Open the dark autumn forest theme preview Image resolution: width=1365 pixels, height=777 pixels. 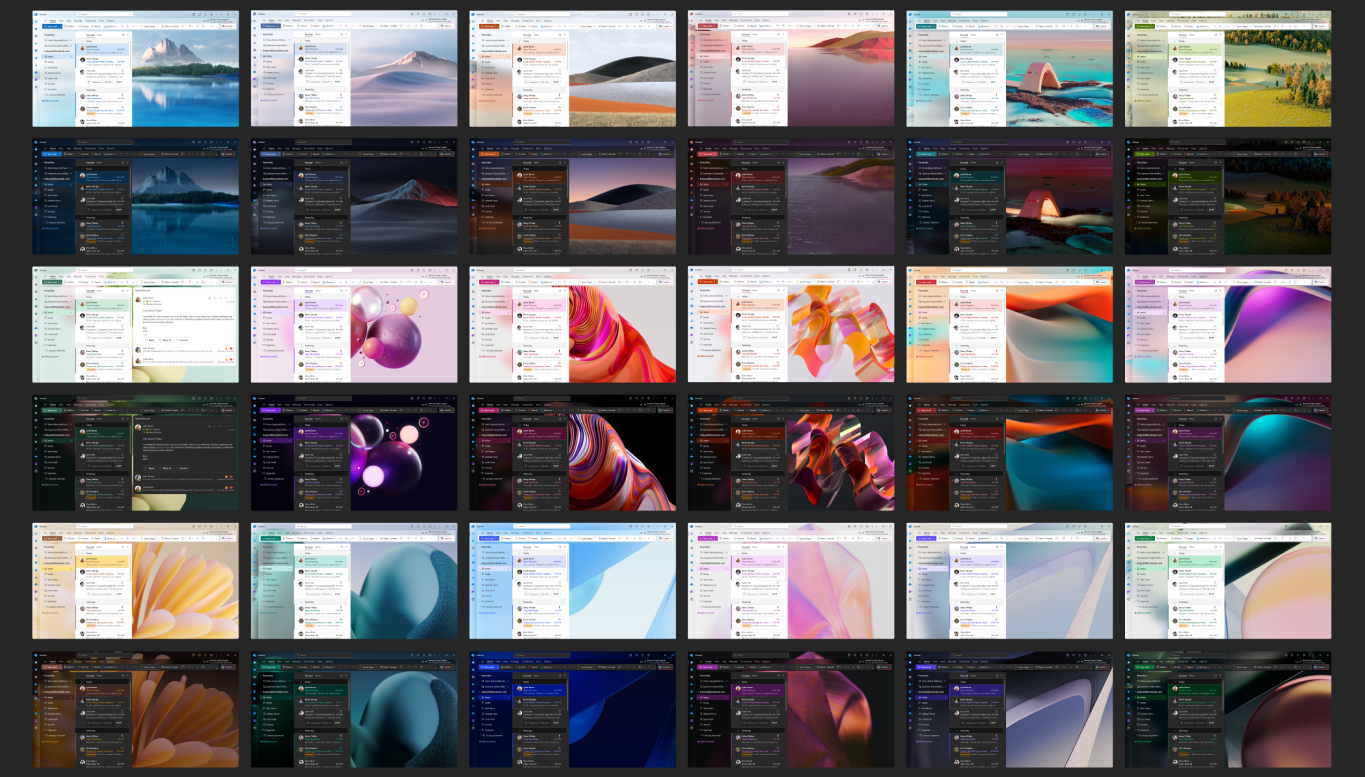point(1228,197)
